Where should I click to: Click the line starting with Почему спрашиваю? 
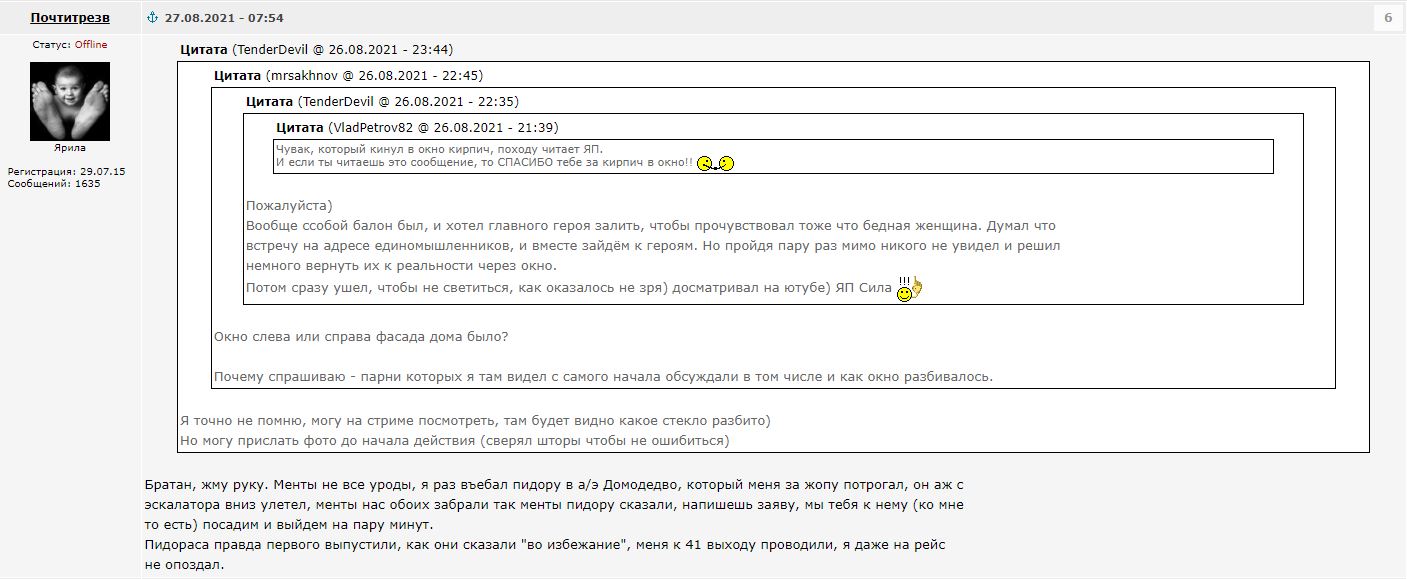(x=603, y=377)
